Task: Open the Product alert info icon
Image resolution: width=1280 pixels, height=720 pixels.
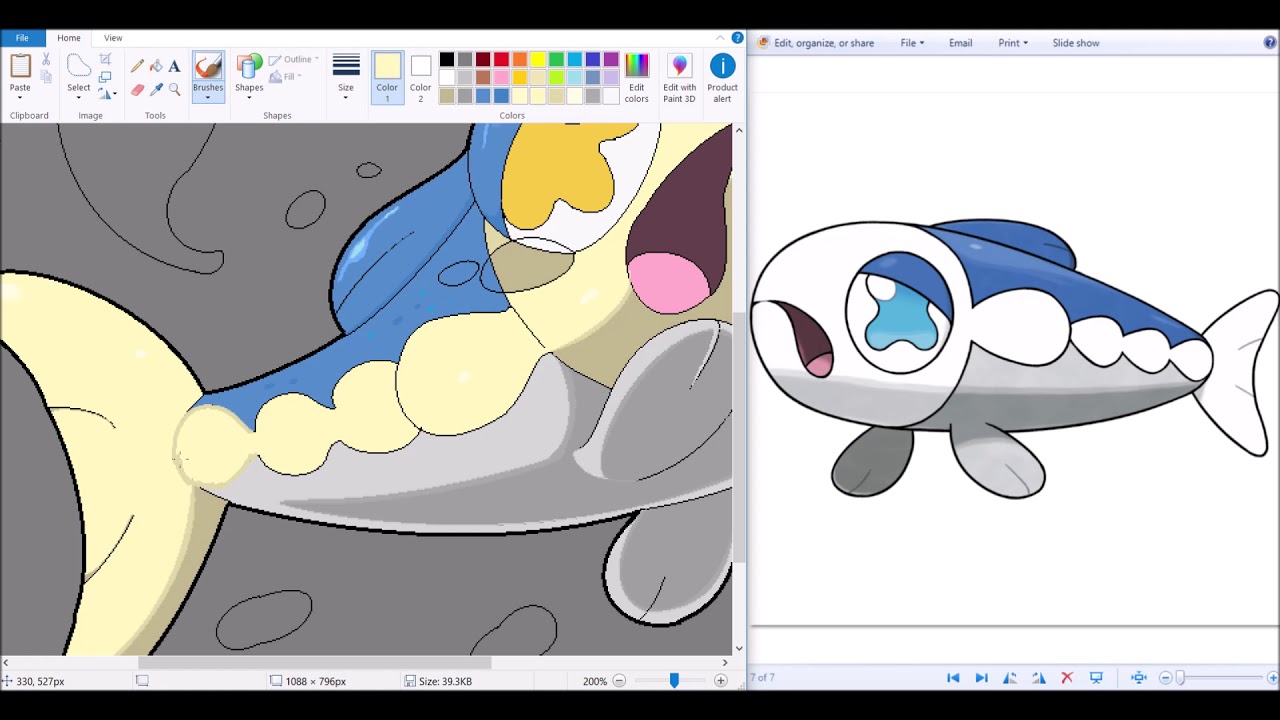Action: point(722,66)
